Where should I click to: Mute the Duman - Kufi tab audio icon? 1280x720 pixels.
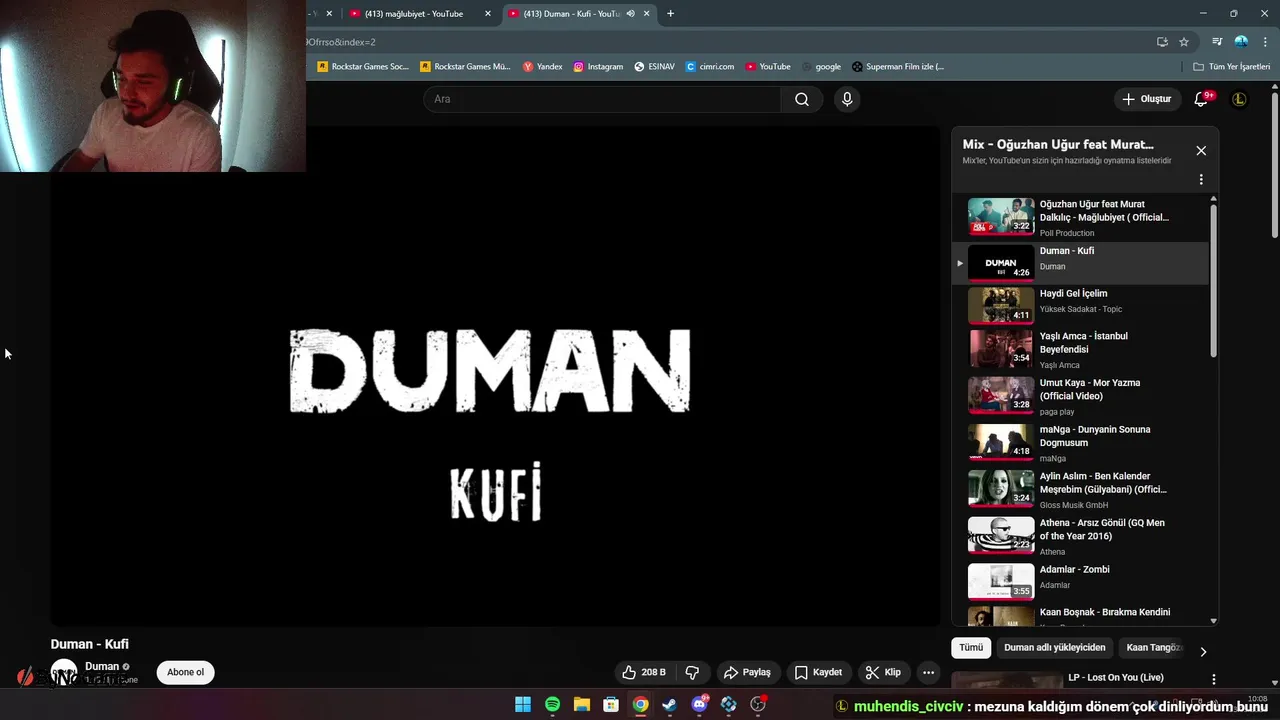tap(631, 14)
